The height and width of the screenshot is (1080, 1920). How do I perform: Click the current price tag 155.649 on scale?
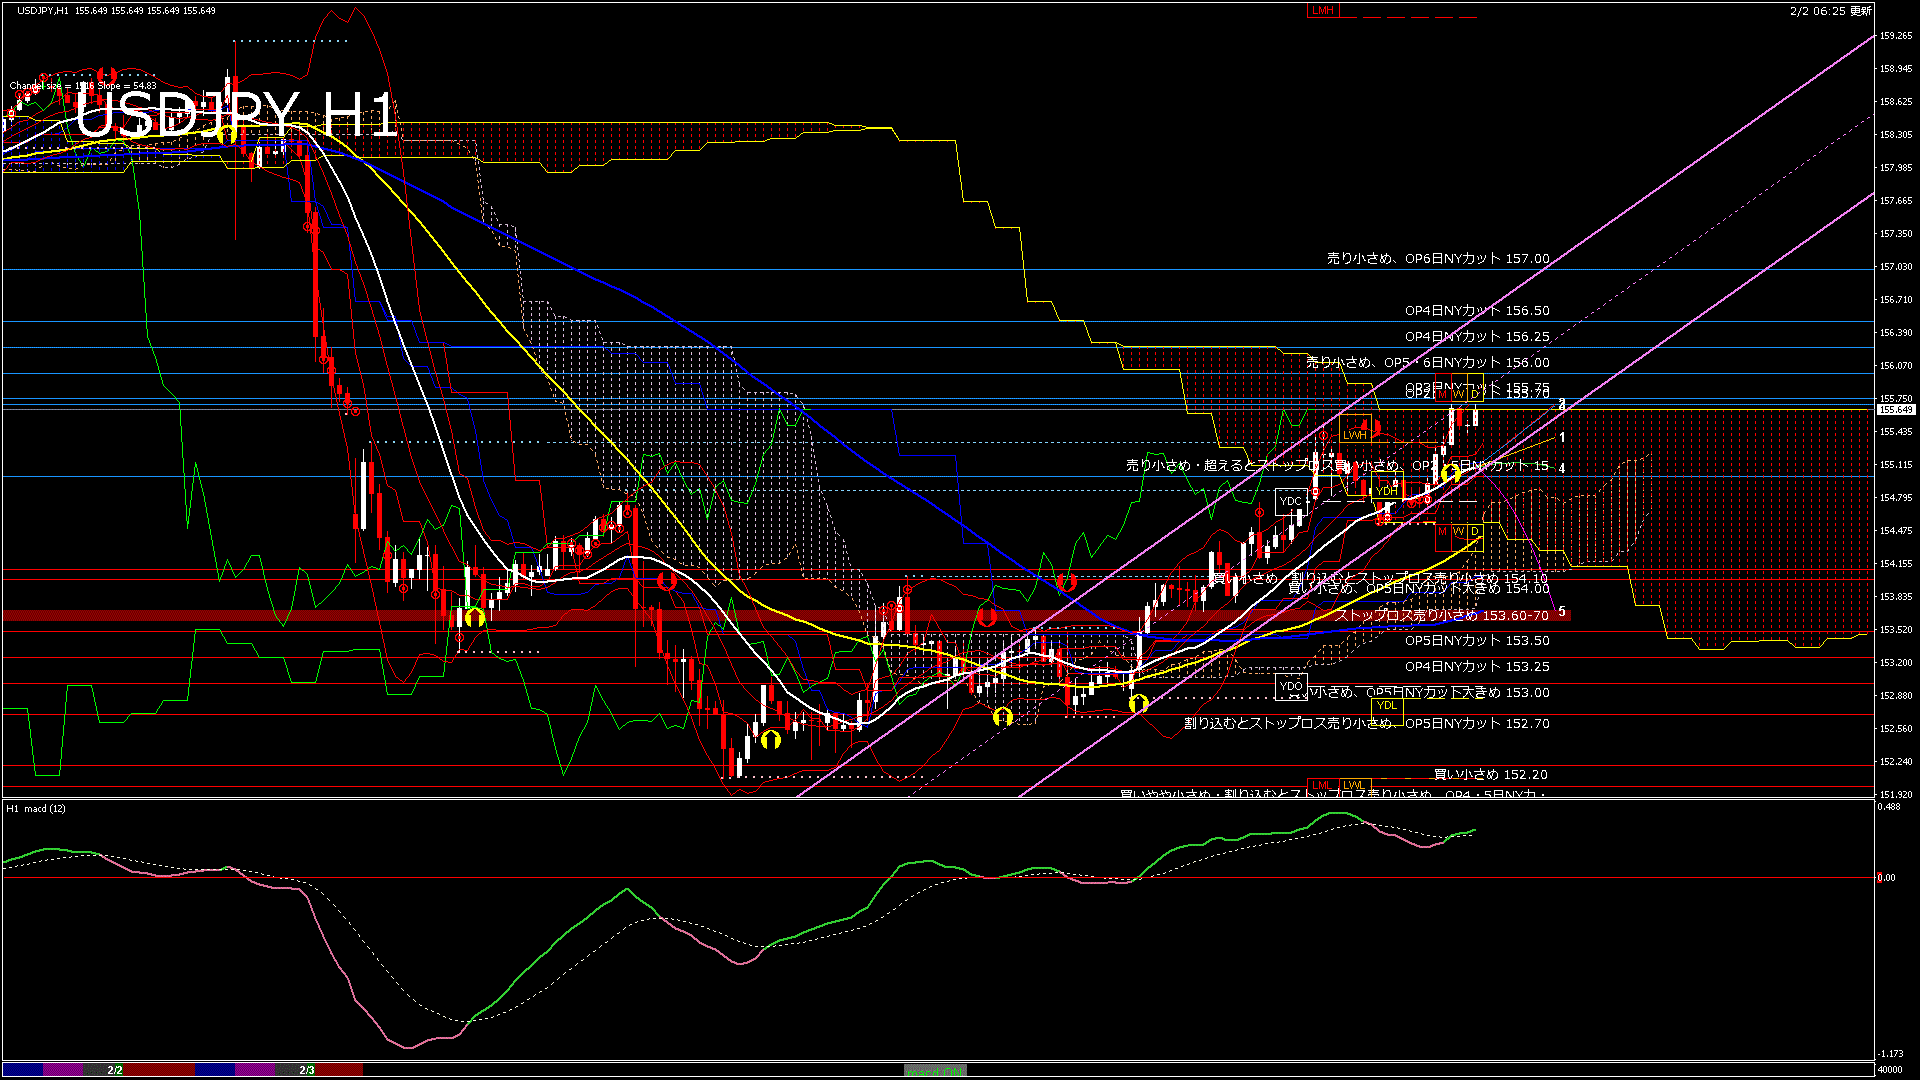[1896, 410]
